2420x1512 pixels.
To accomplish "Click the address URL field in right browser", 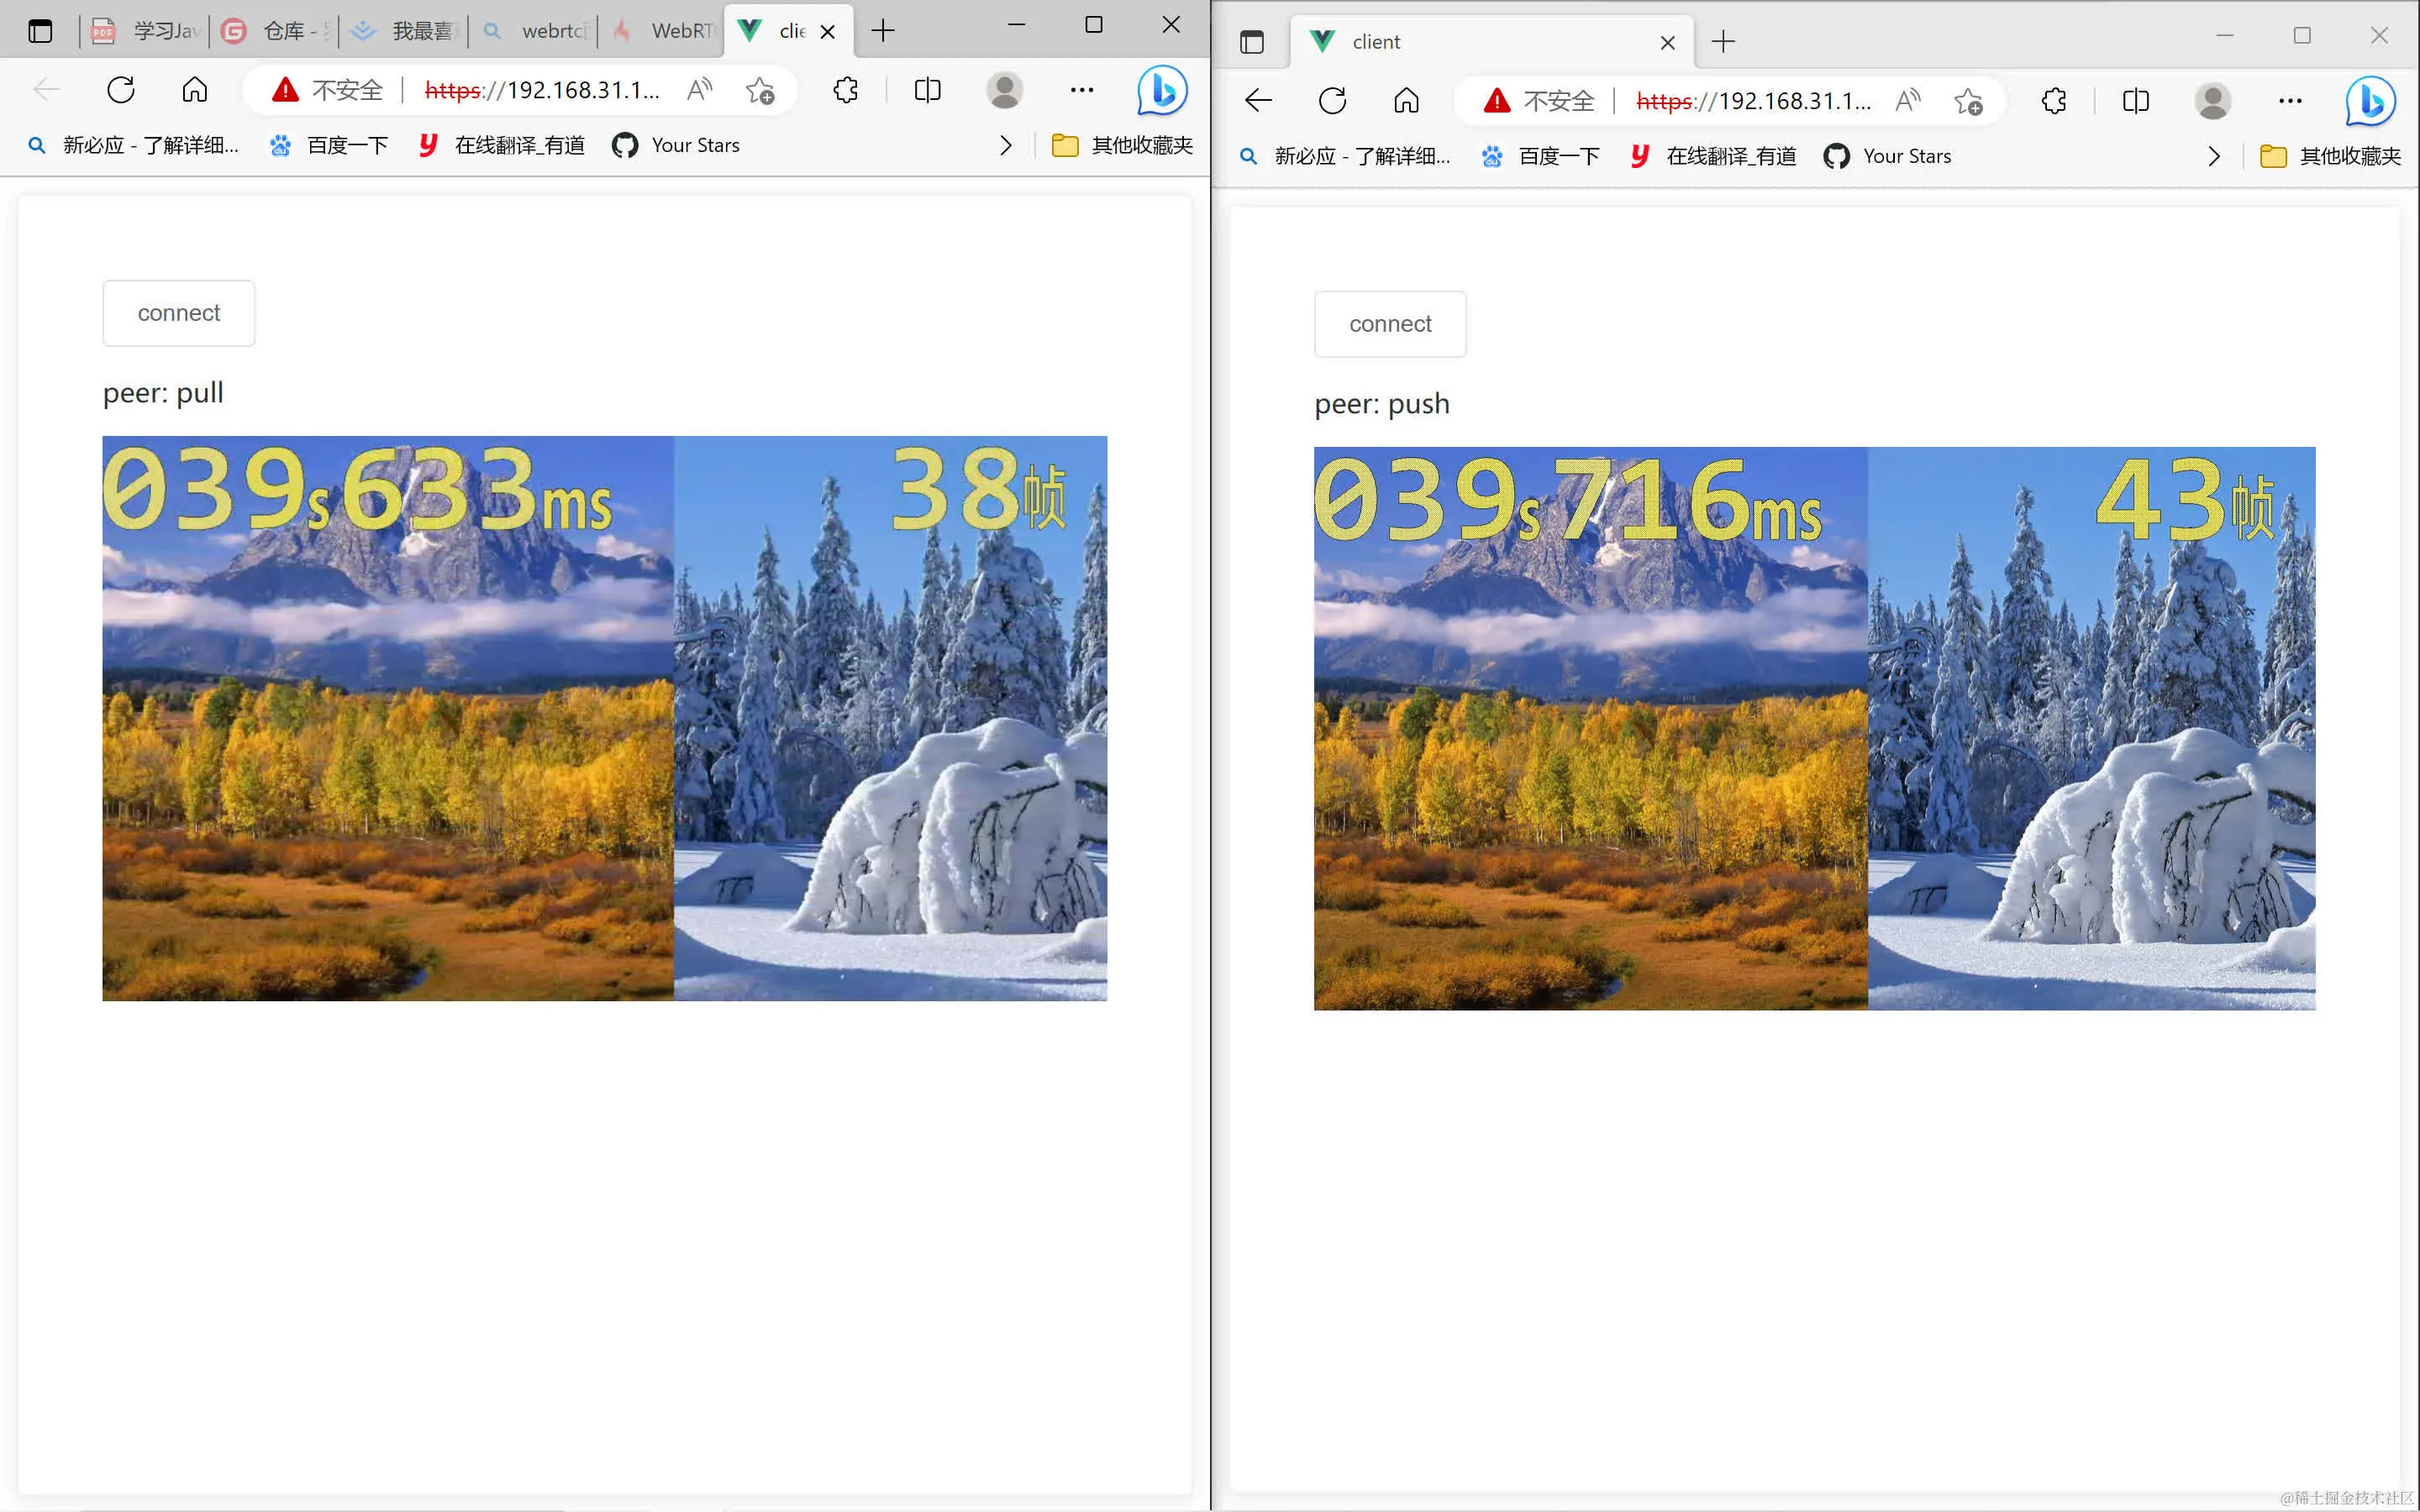I will point(1753,101).
